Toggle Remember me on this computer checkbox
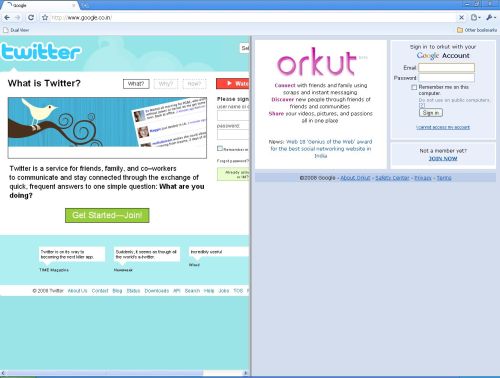The height and width of the screenshot is (378, 500). click(x=414, y=87)
